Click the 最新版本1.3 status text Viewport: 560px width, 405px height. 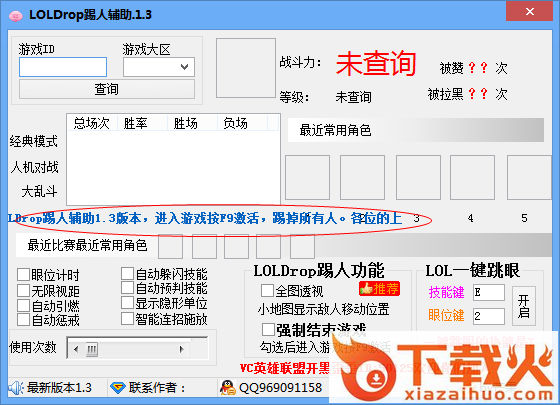pyautogui.click(x=59, y=388)
